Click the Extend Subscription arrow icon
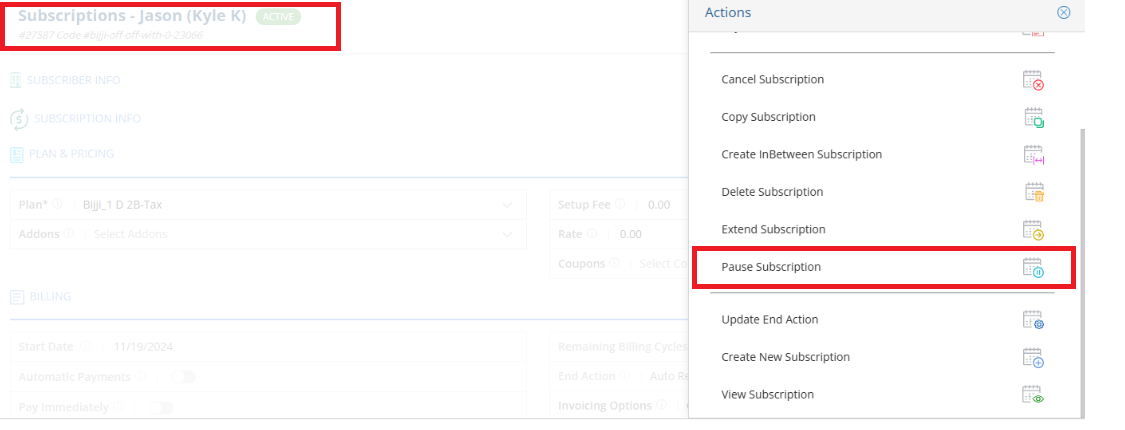 pos(1033,229)
